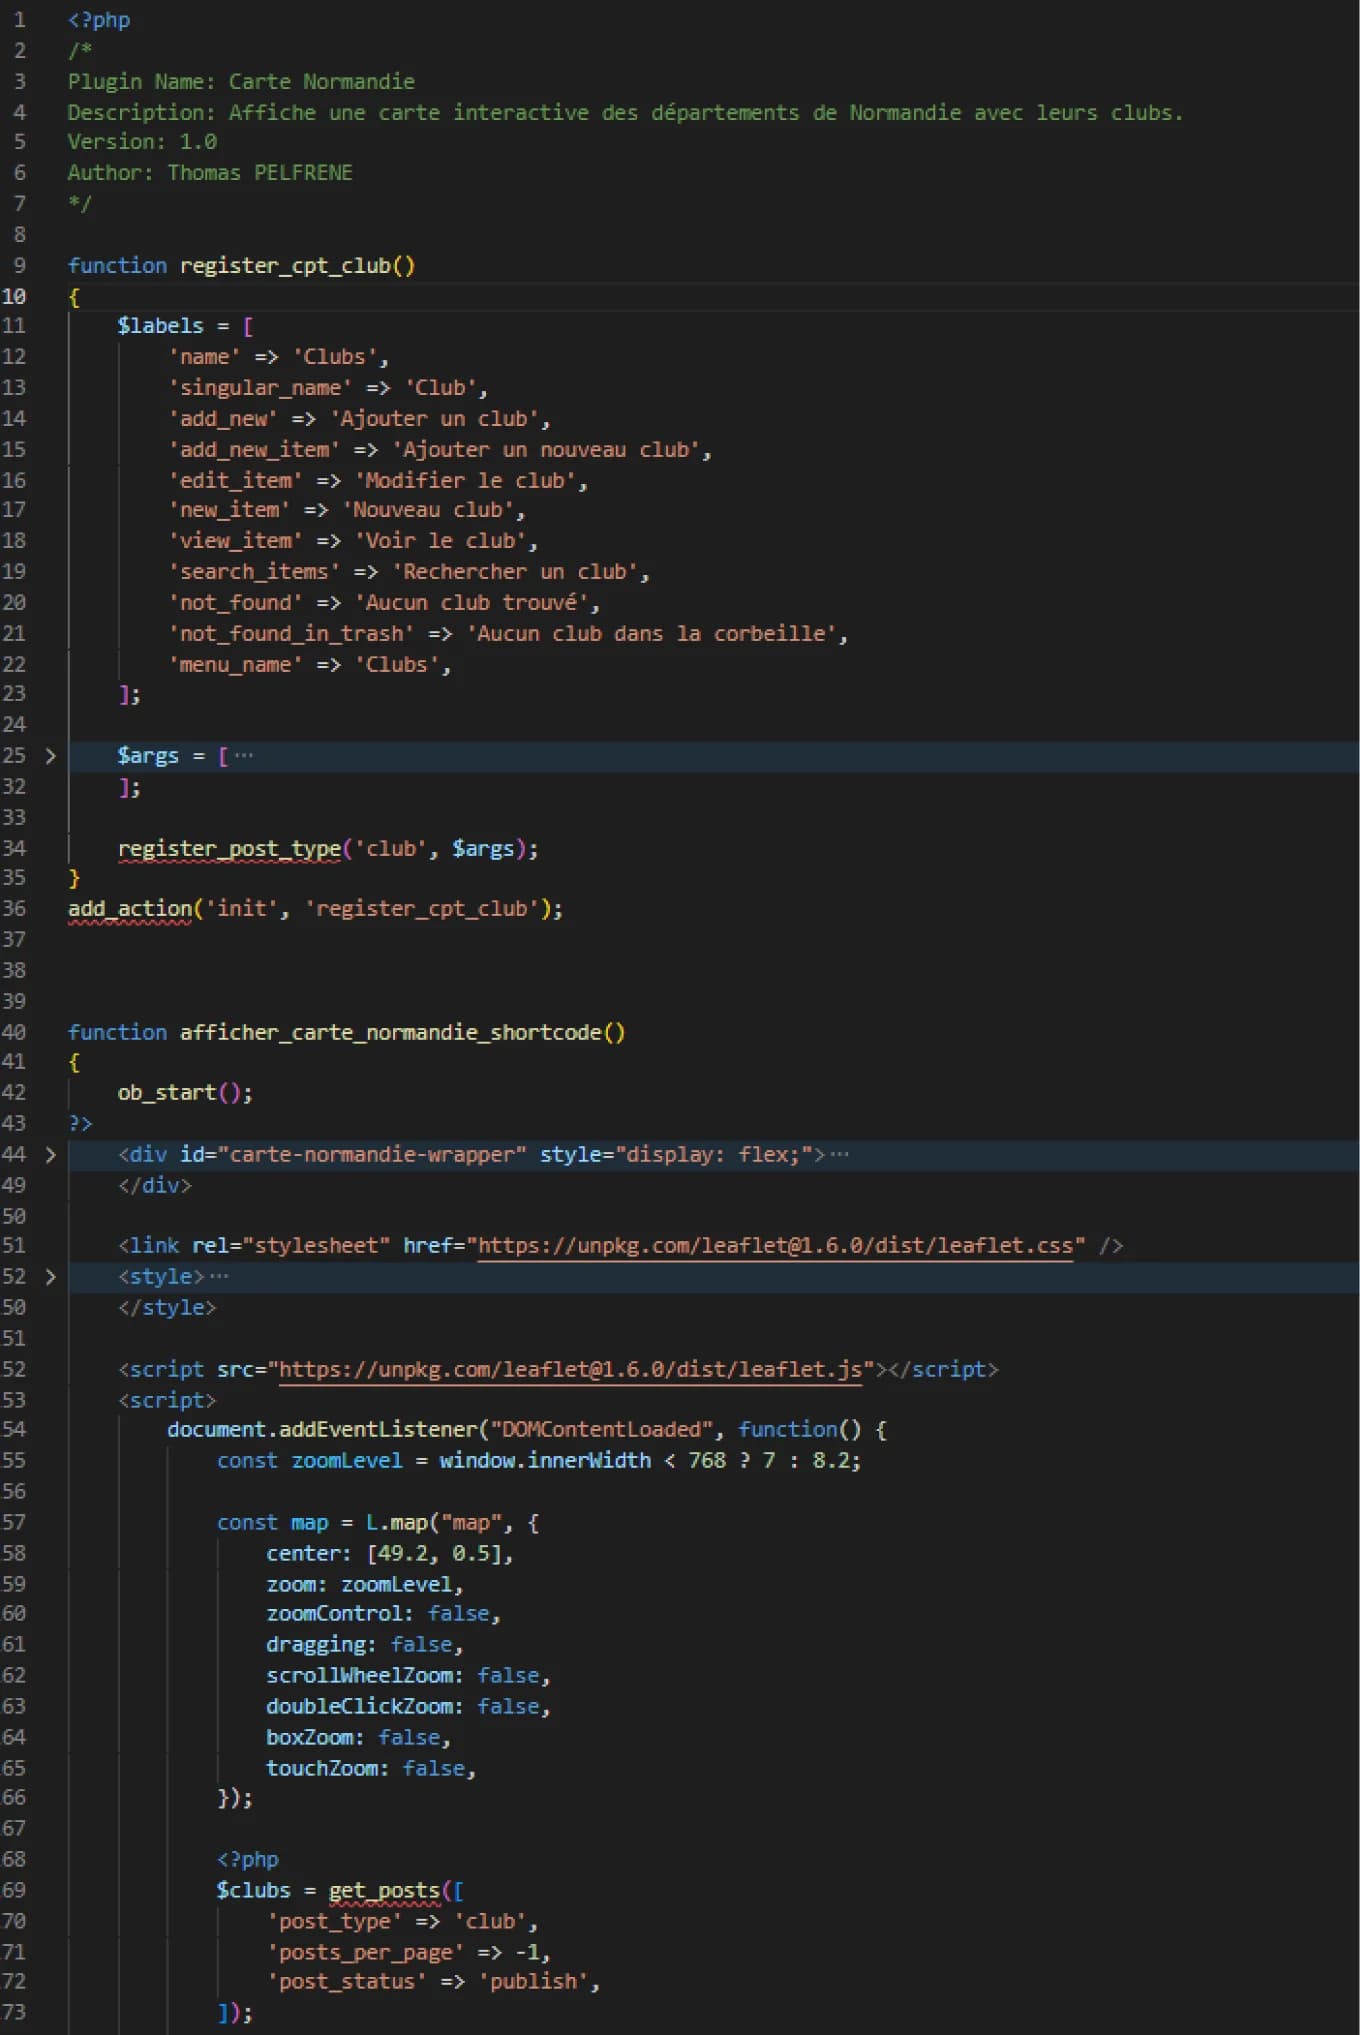
Task: Click the 'Voir le club' string
Action: pos(440,541)
